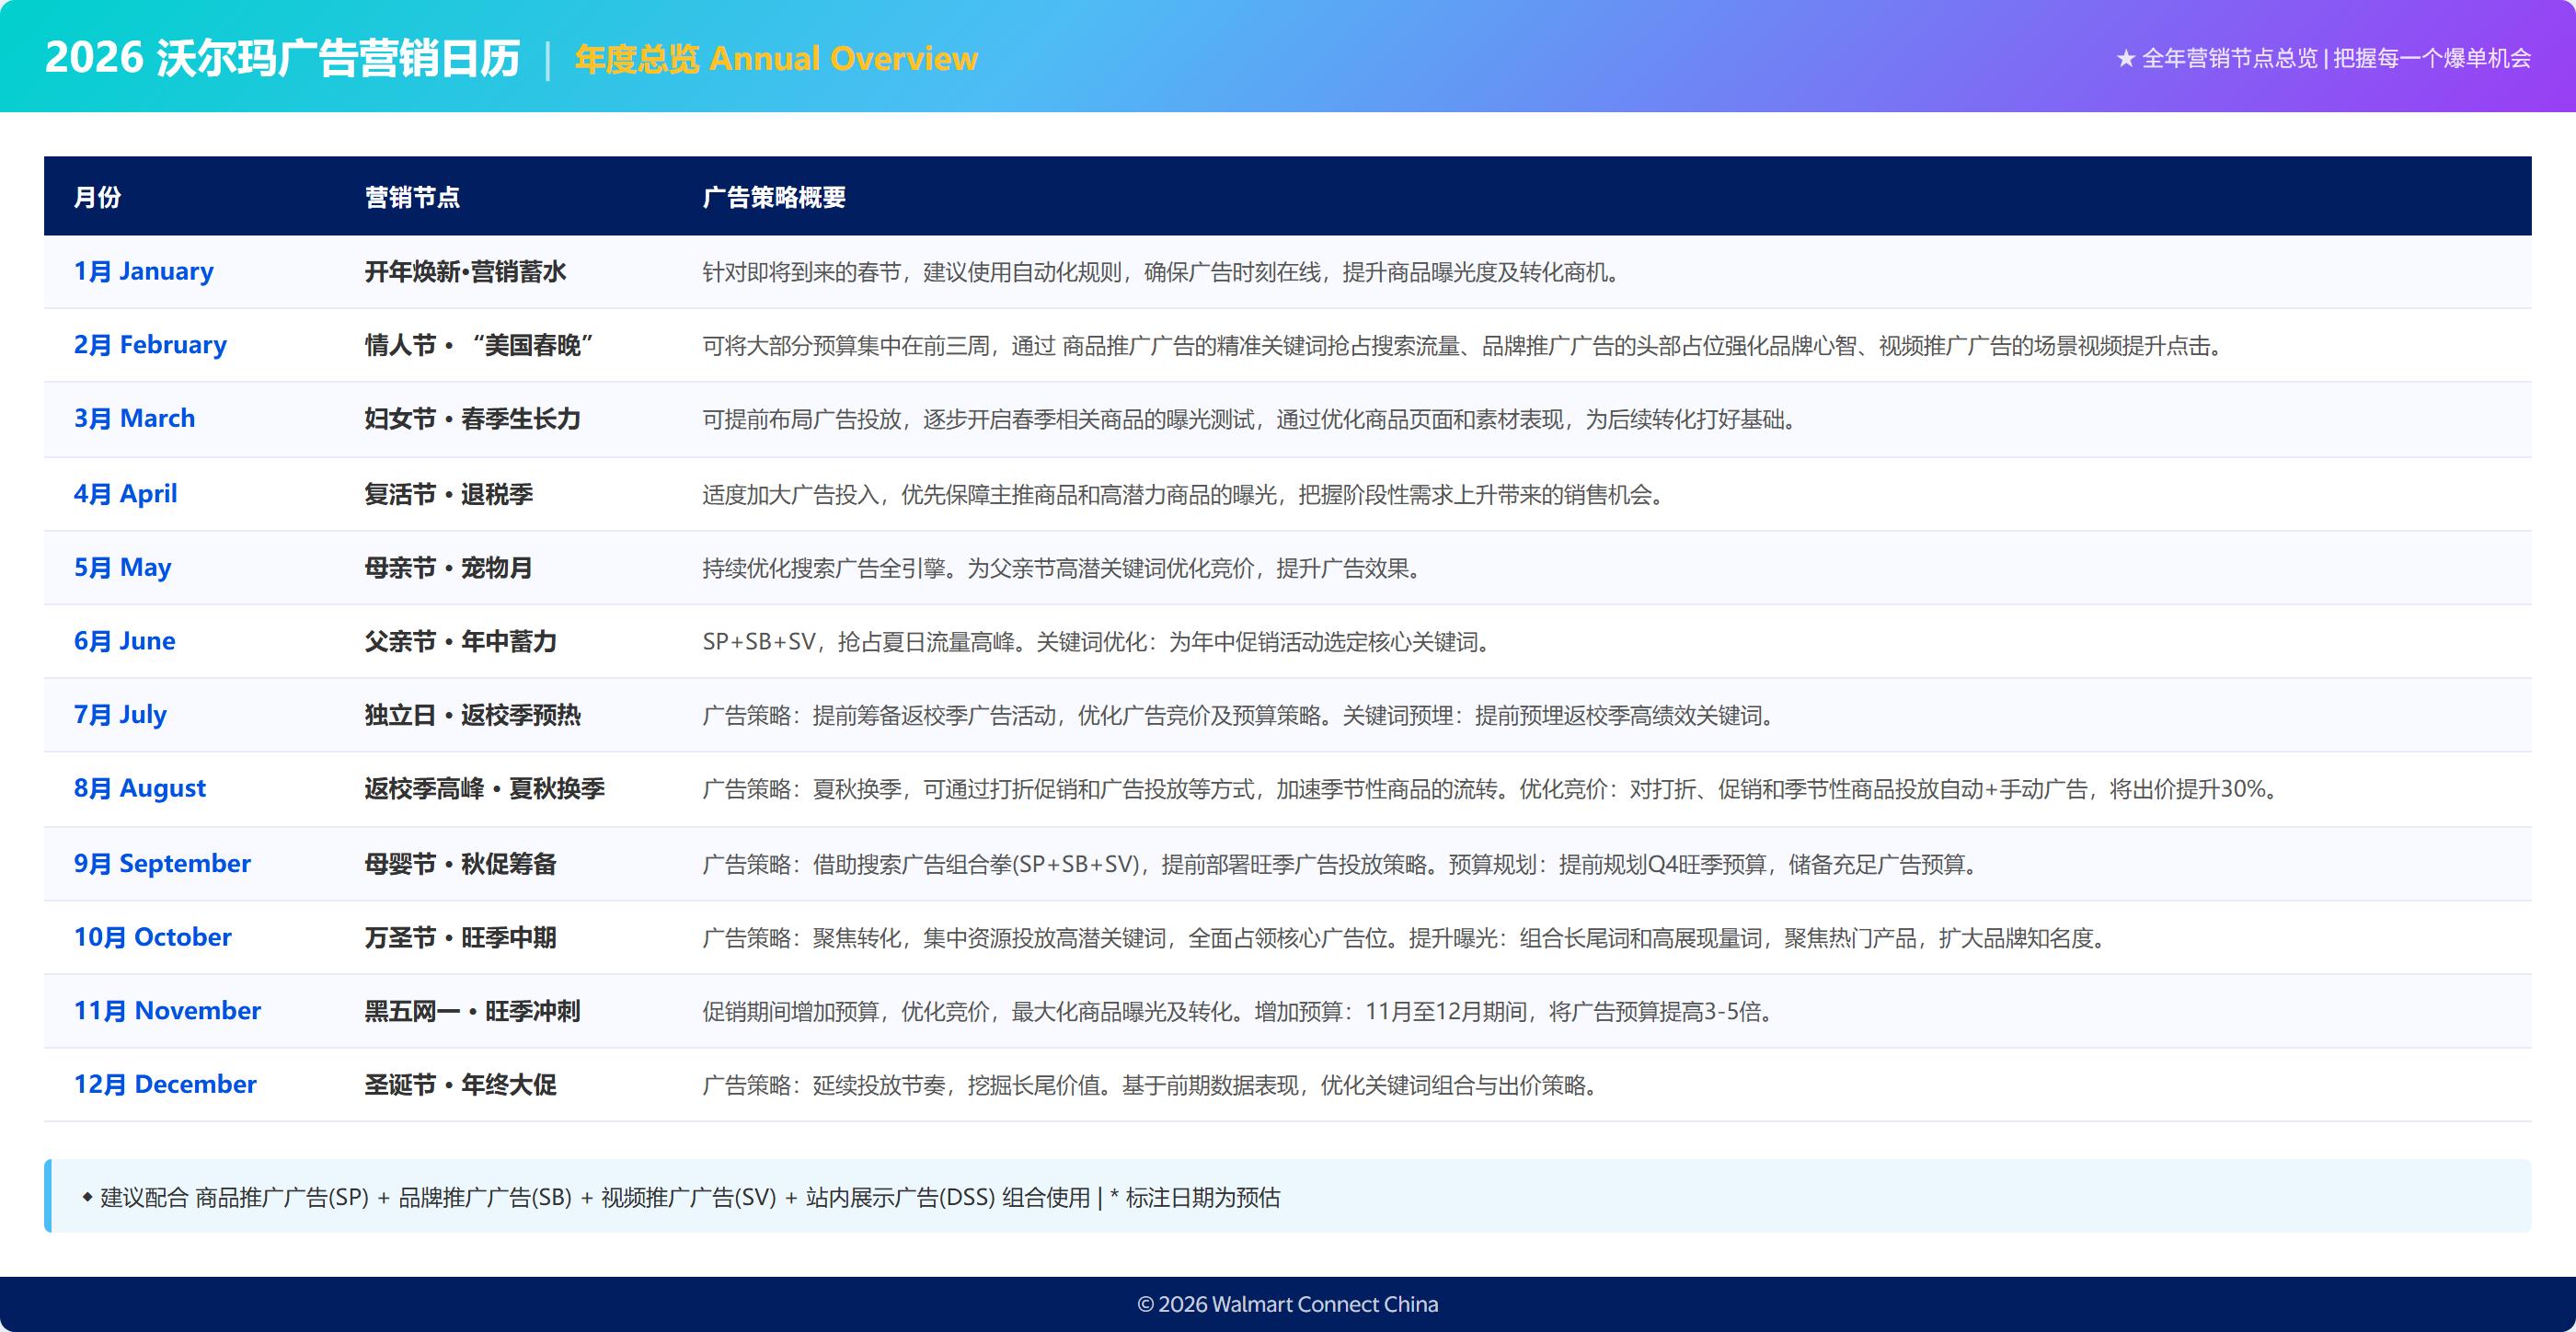Open the 4月 April month entry

(x=126, y=493)
